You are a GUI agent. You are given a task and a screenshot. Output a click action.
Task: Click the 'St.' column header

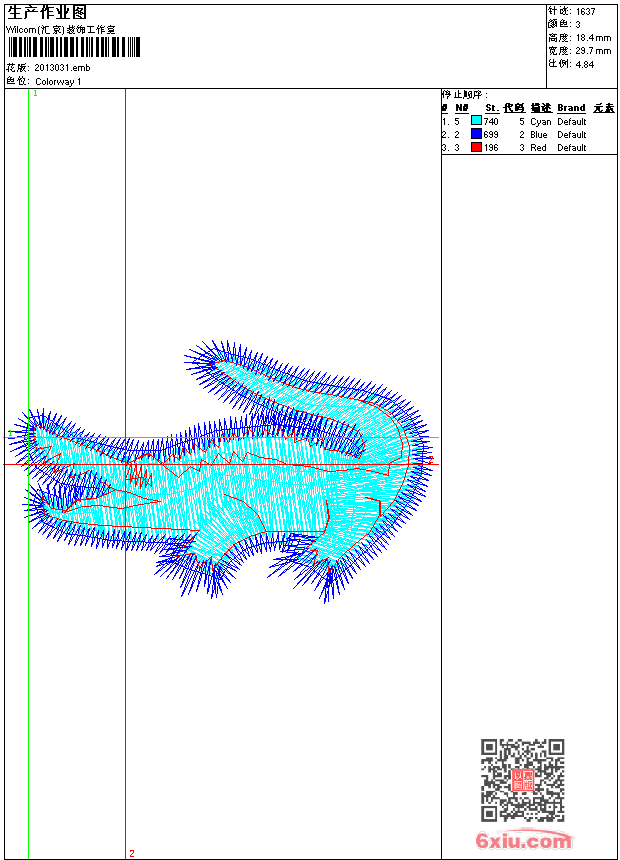pyautogui.click(x=492, y=108)
